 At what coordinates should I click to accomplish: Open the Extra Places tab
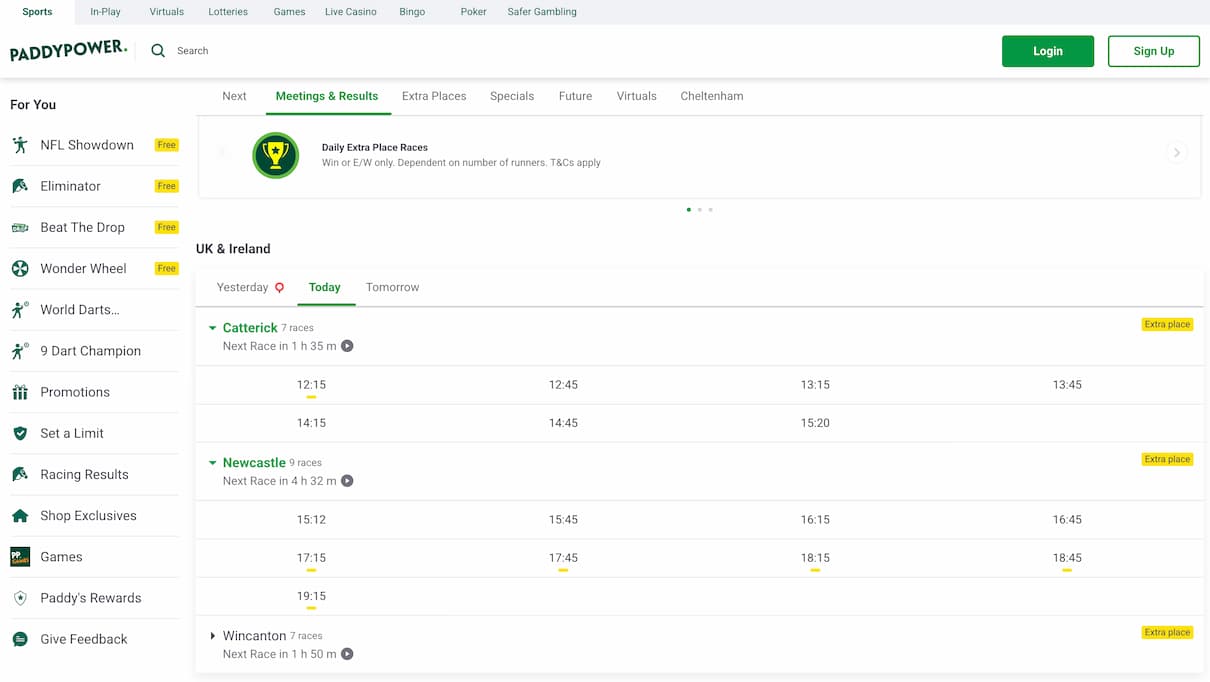[x=433, y=96]
